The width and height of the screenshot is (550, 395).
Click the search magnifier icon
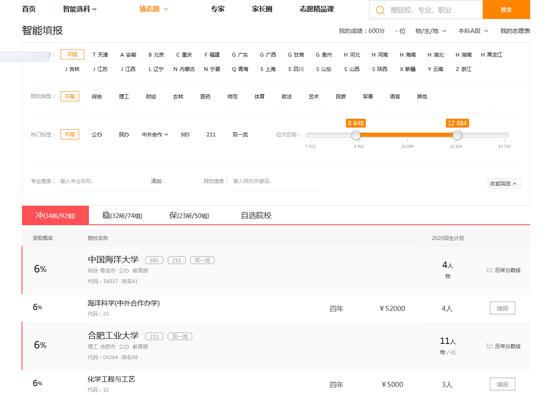380,10
